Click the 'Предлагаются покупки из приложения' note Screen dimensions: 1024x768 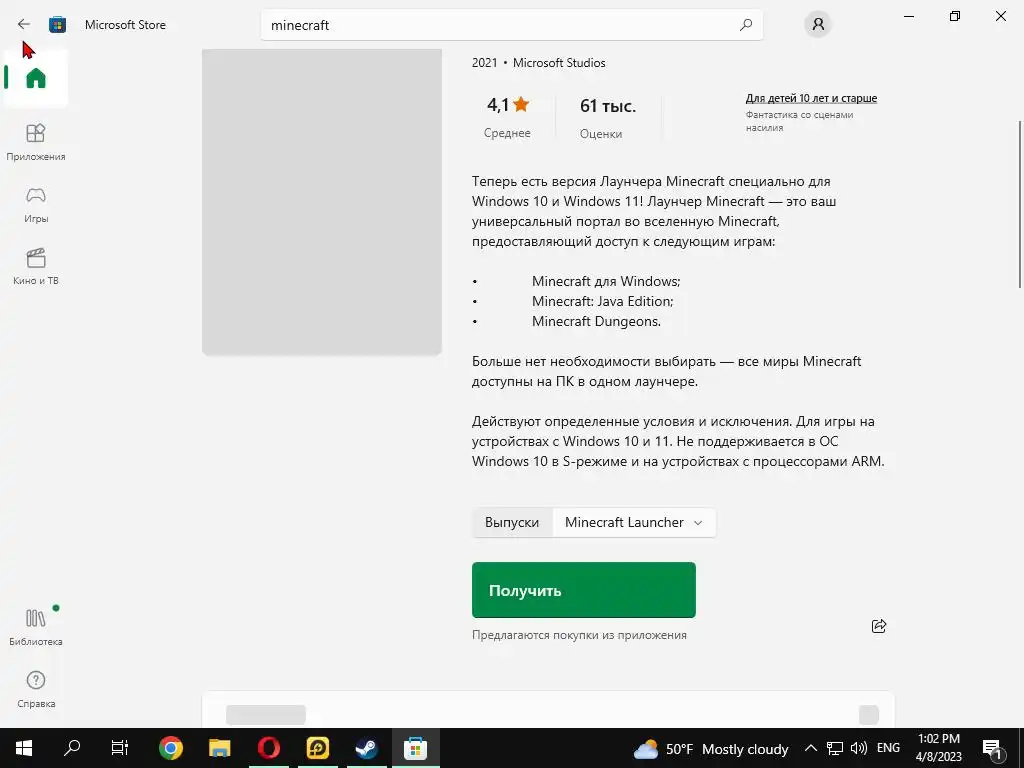[579, 635]
